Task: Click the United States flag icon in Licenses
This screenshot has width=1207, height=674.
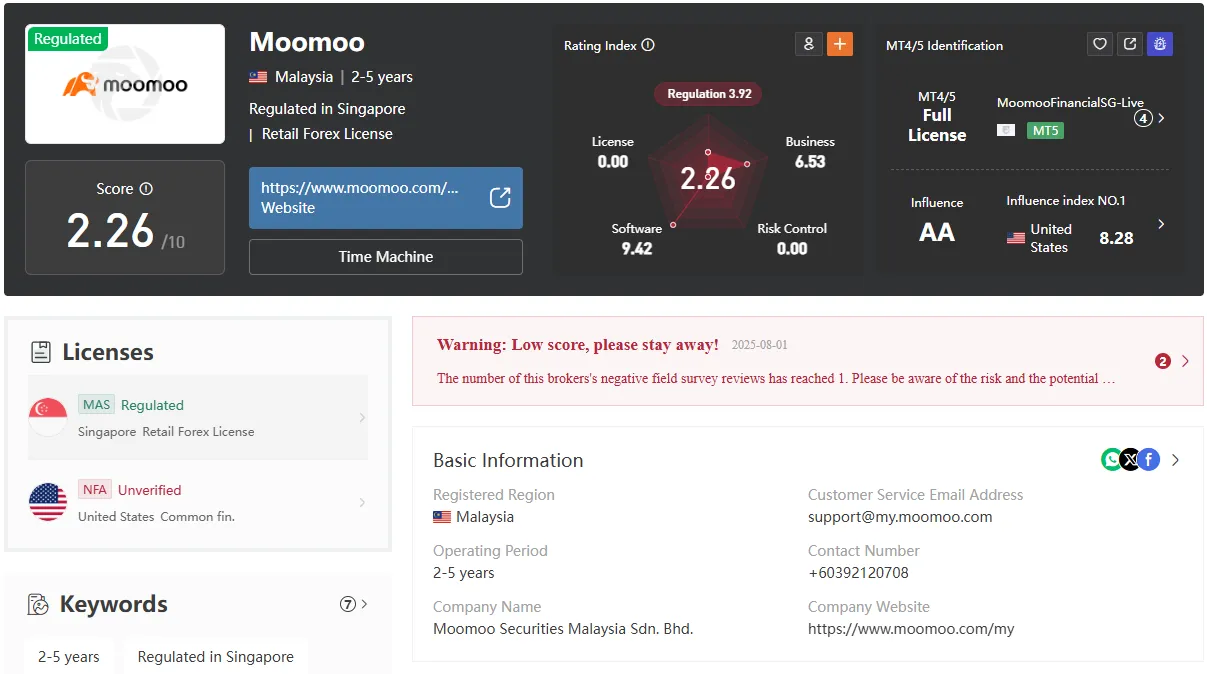Action: pos(48,502)
